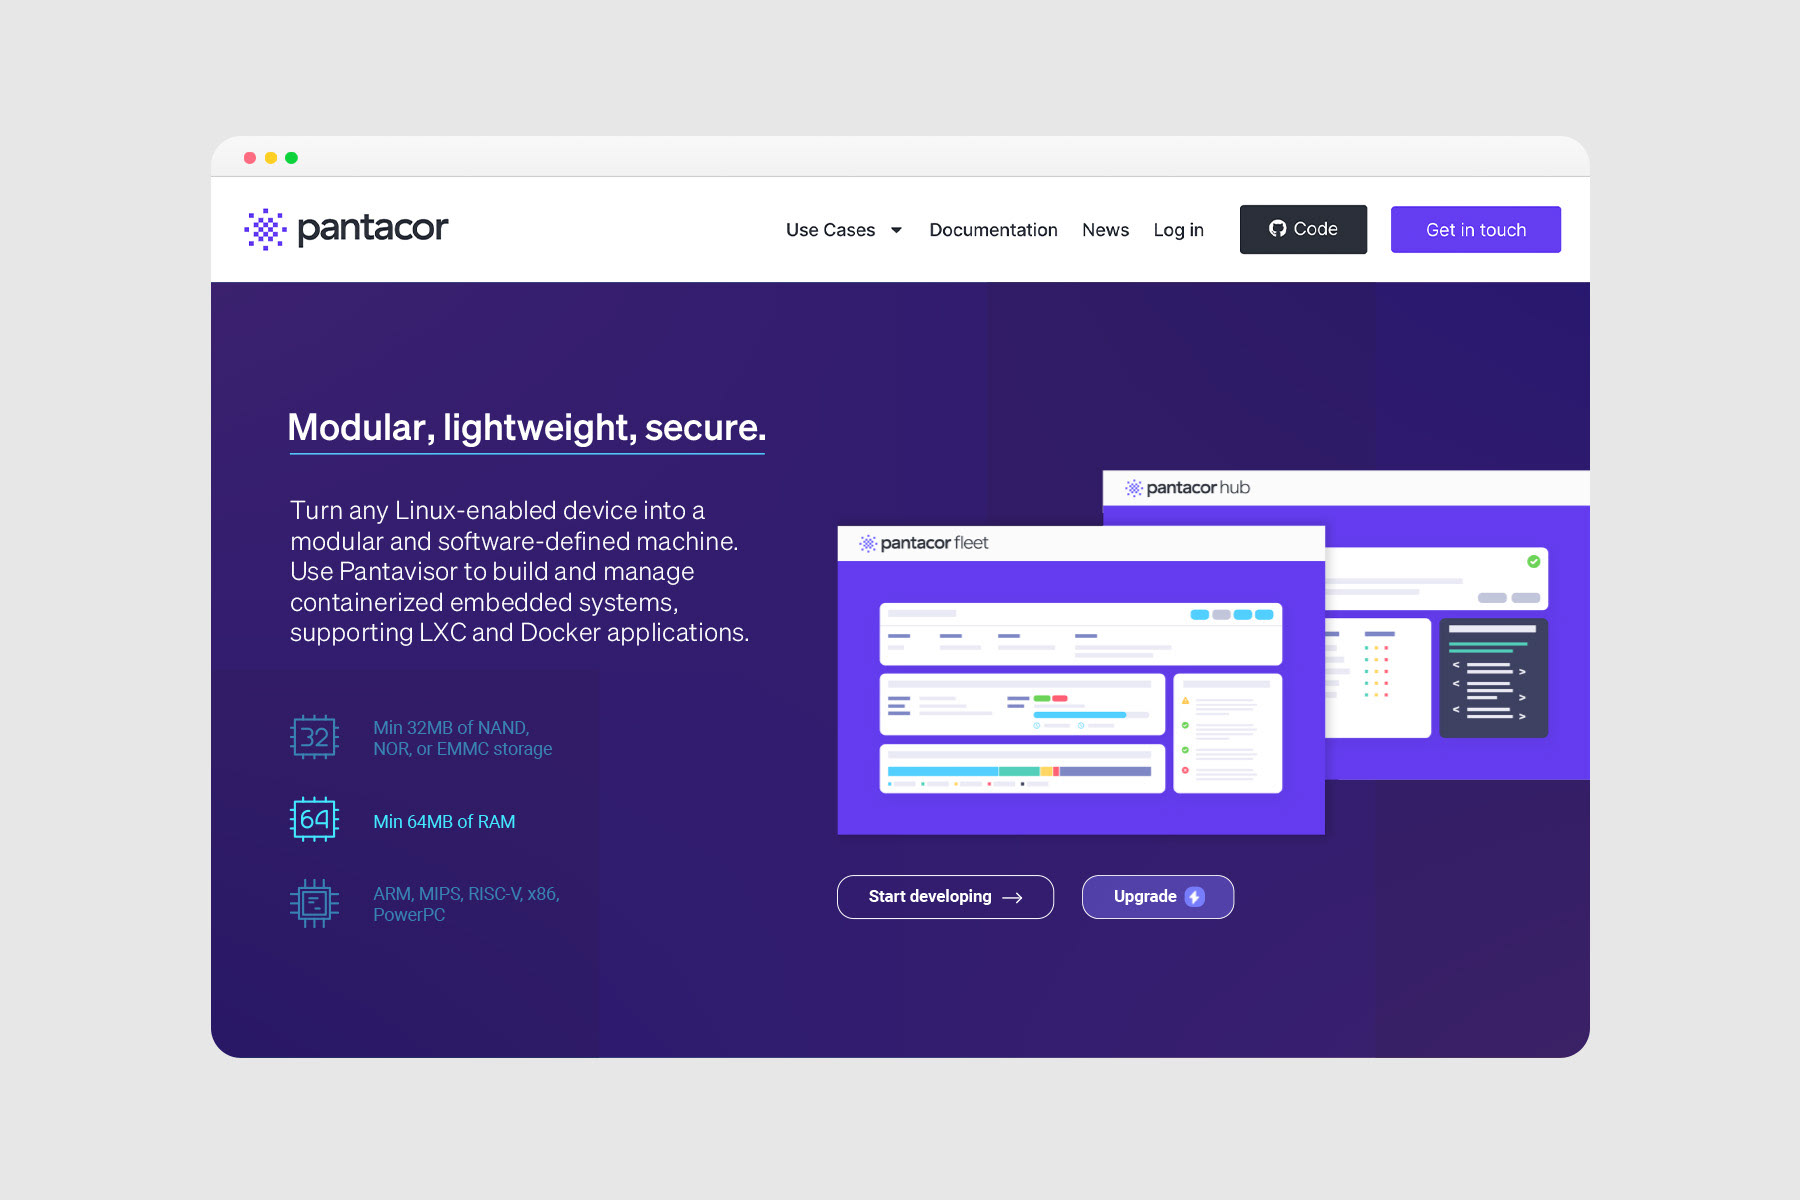Click 'ARM, MIPS, RISC-V, x86, PowerPC' text
Screen dimensions: 1800x1200
coord(466,904)
